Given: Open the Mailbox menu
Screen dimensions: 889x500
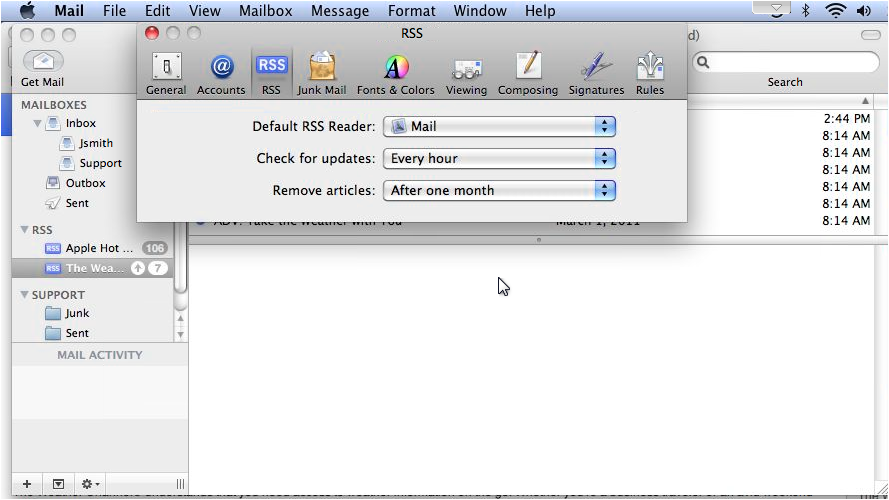Looking at the screenshot, I should pos(265,11).
